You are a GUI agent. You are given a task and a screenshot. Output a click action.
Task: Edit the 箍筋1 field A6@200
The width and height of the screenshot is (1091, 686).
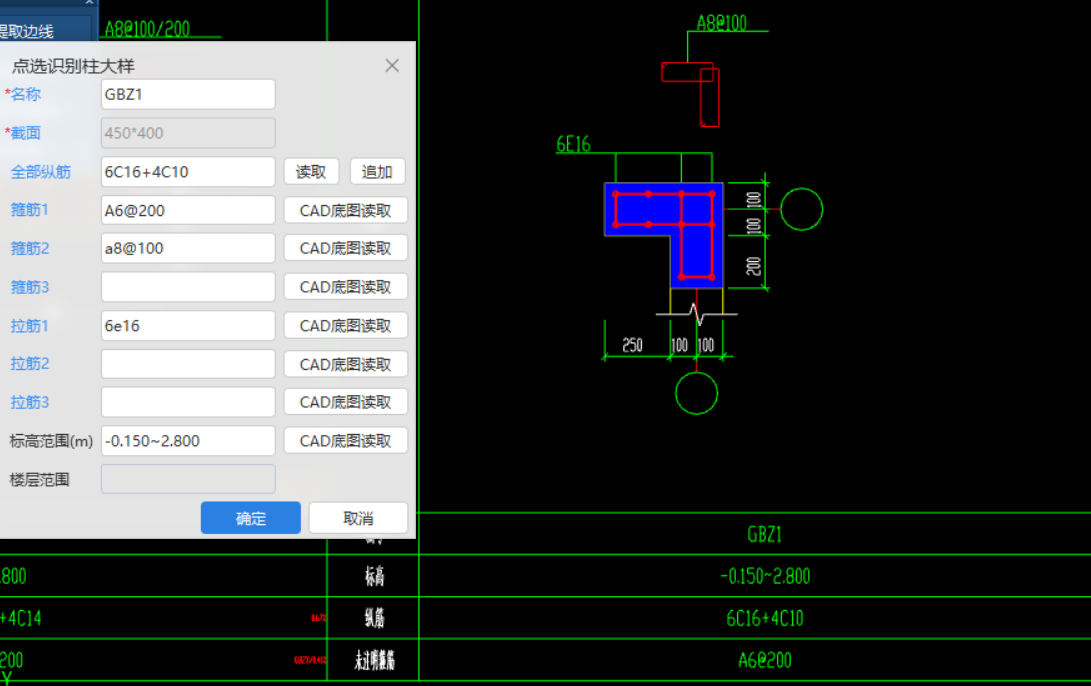[x=188, y=210]
